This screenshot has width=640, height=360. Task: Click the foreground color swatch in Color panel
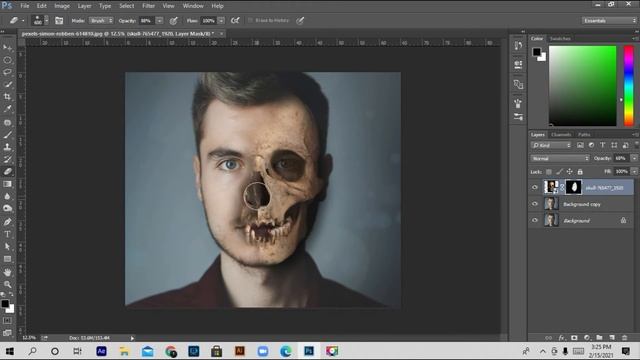coord(536,52)
